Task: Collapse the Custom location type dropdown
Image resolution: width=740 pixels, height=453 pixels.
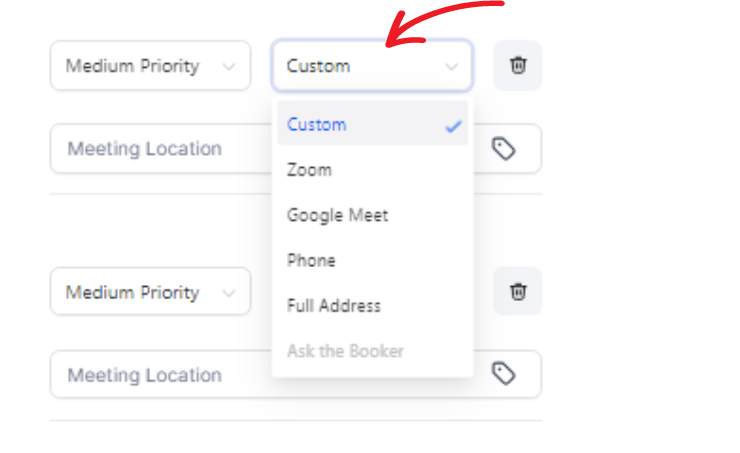Action: pyautogui.click(x=372, y=66)
